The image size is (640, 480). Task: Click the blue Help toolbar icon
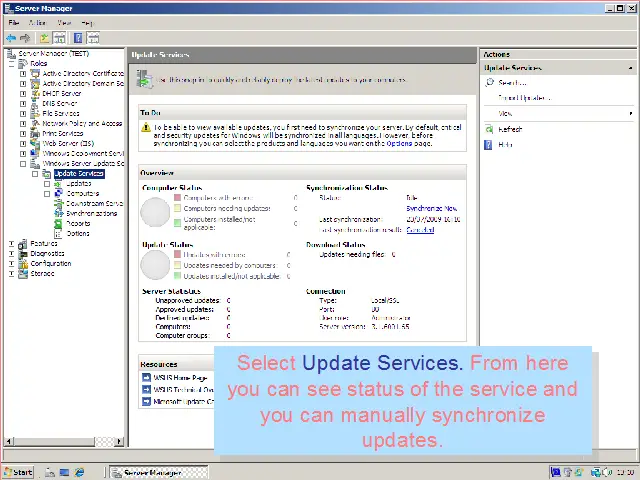click(x=78, y=38)
